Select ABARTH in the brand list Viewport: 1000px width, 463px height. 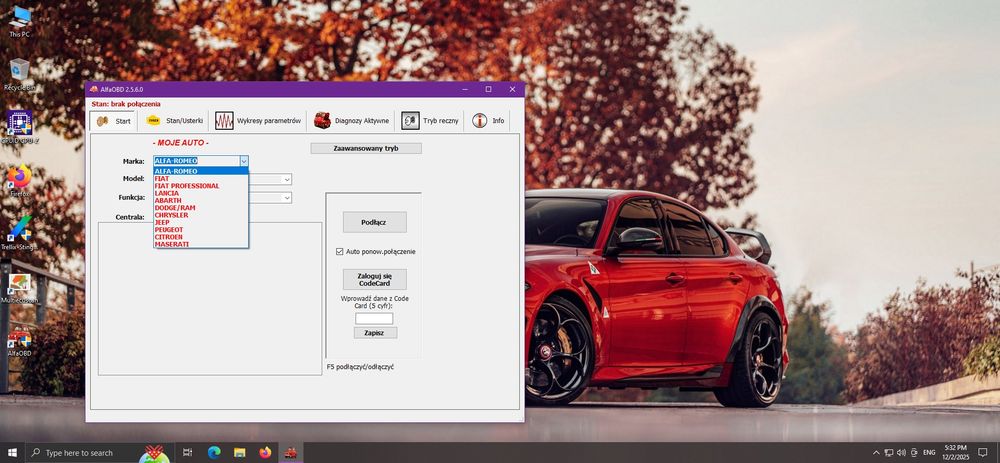(201, 200)
